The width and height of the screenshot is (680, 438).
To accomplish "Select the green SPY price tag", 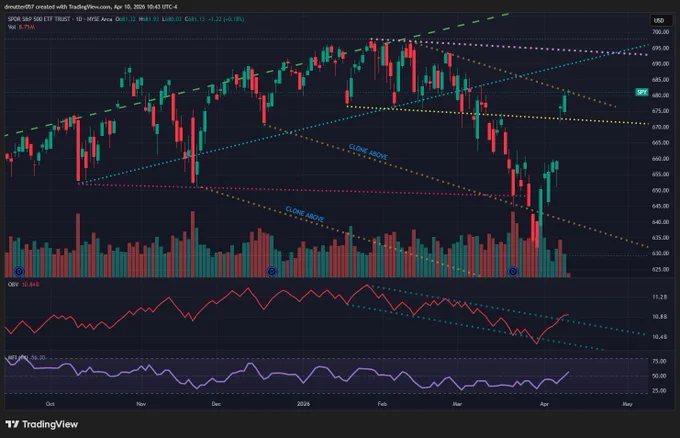I will tap(641, 92).
